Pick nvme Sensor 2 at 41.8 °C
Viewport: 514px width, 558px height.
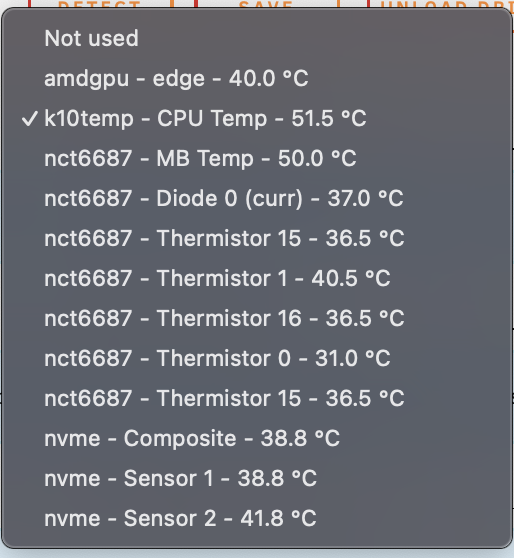pos(256,518)
